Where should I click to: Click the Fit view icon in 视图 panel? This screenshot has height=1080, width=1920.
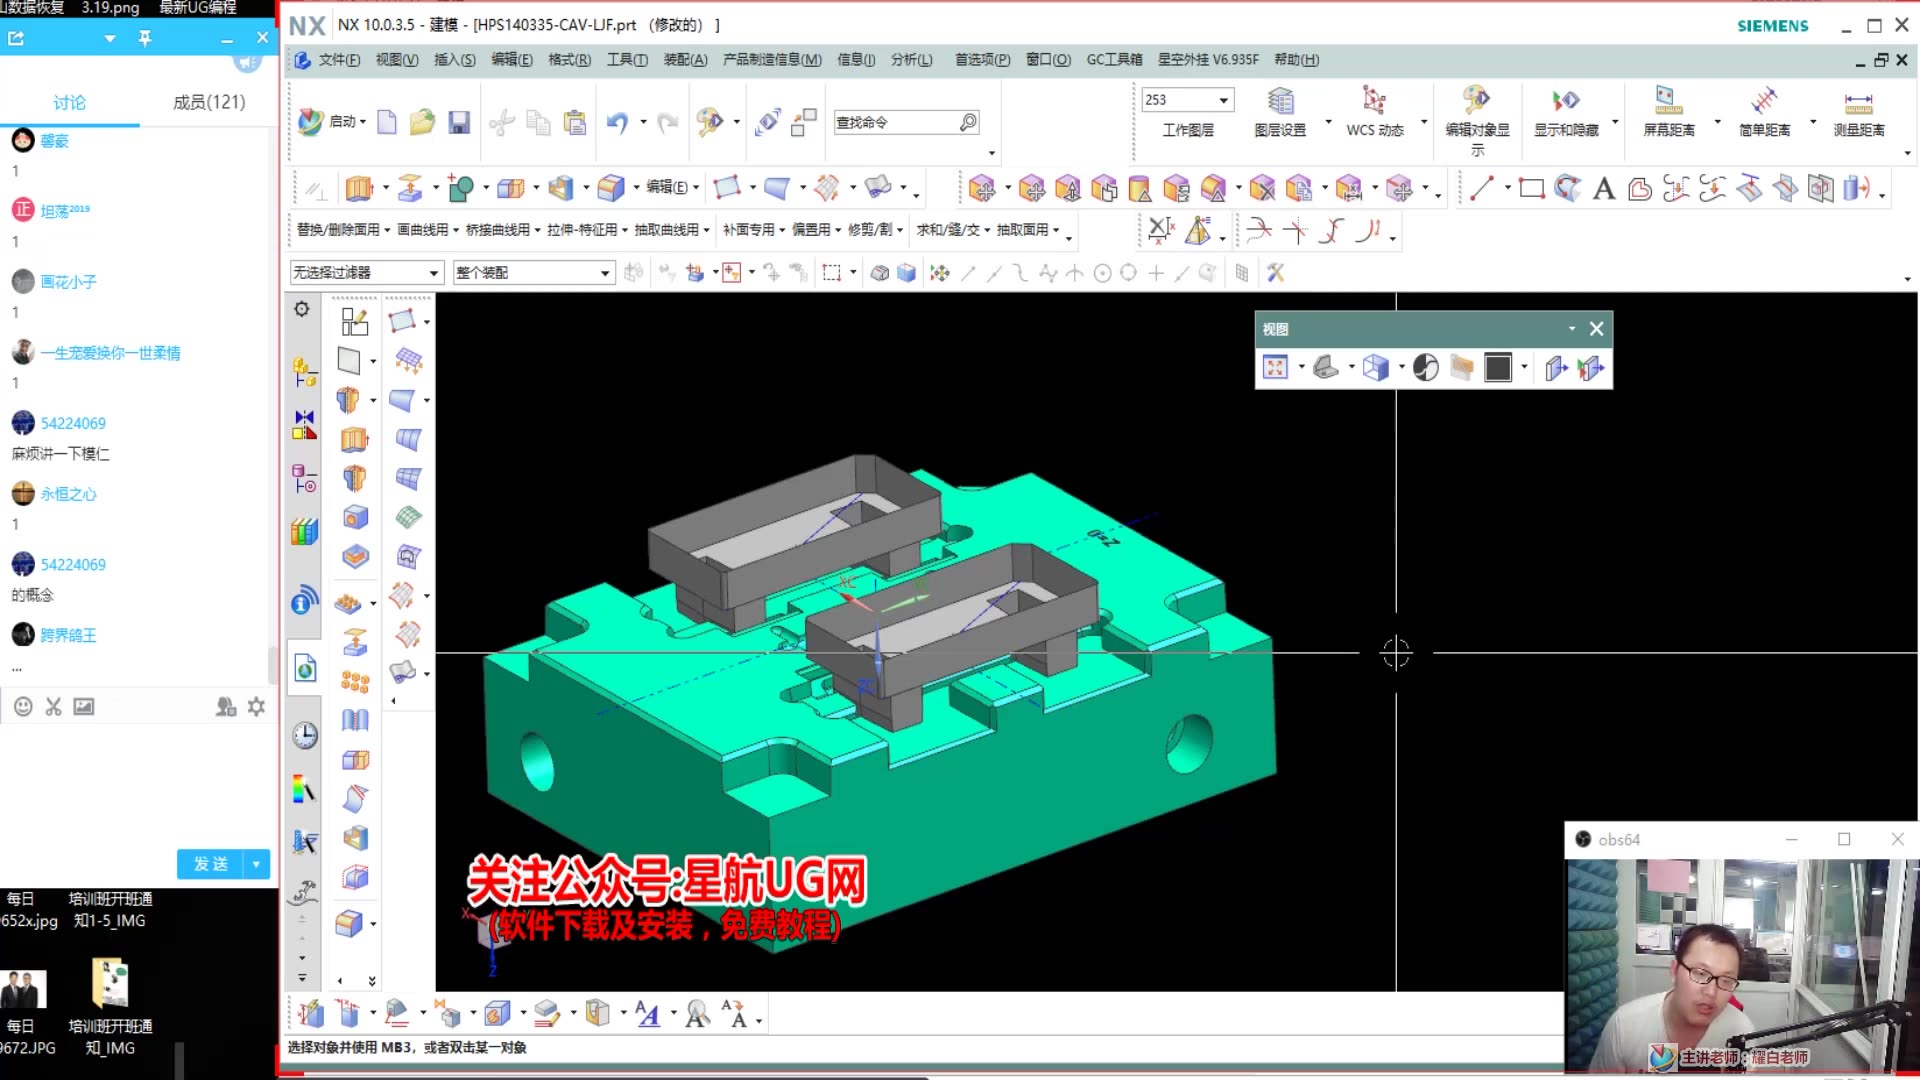(1275, 368)
